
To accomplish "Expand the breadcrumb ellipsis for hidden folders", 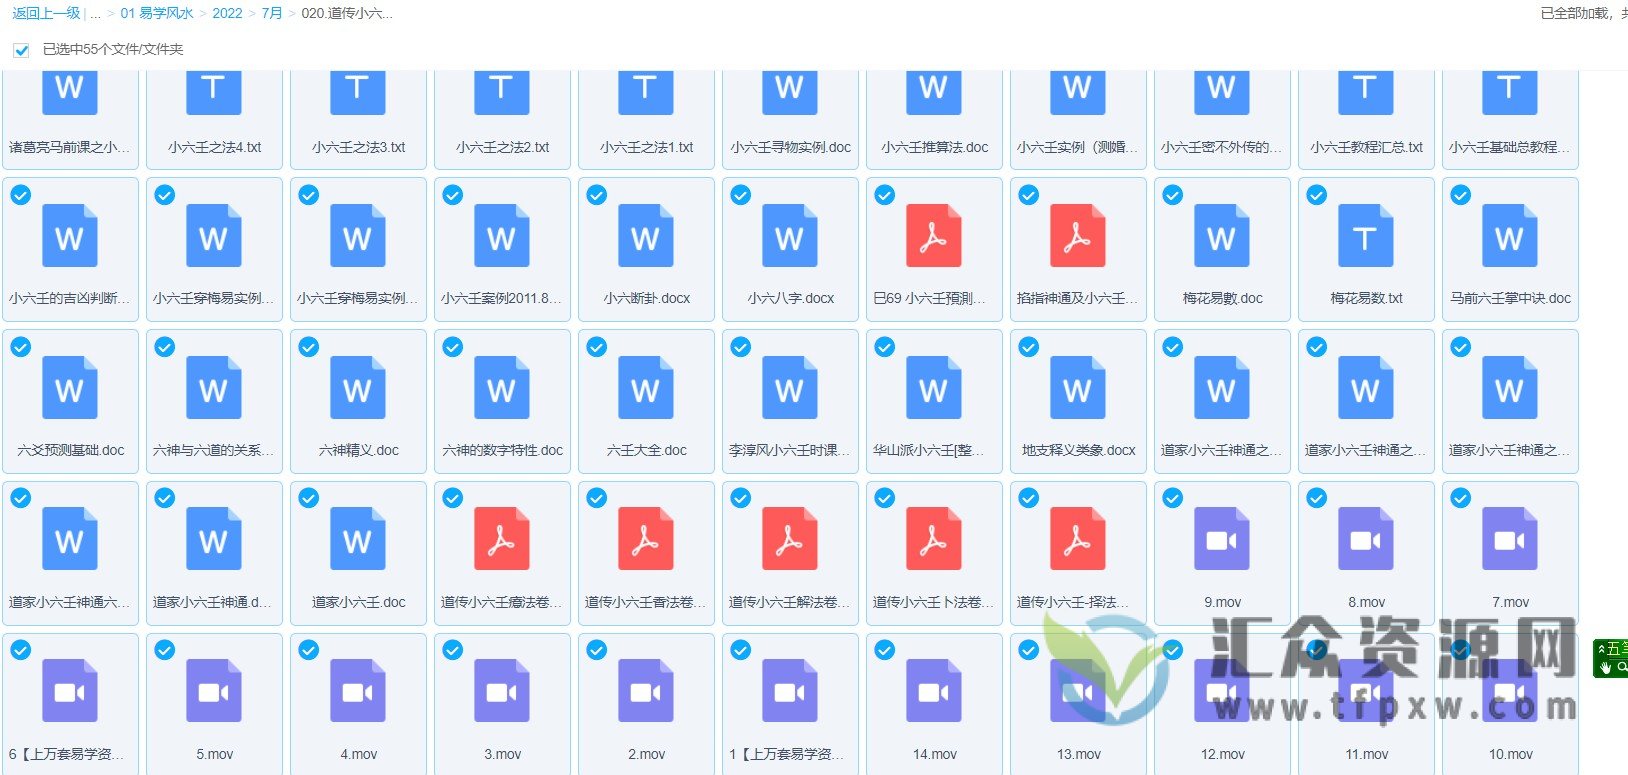I will [96, 13].
